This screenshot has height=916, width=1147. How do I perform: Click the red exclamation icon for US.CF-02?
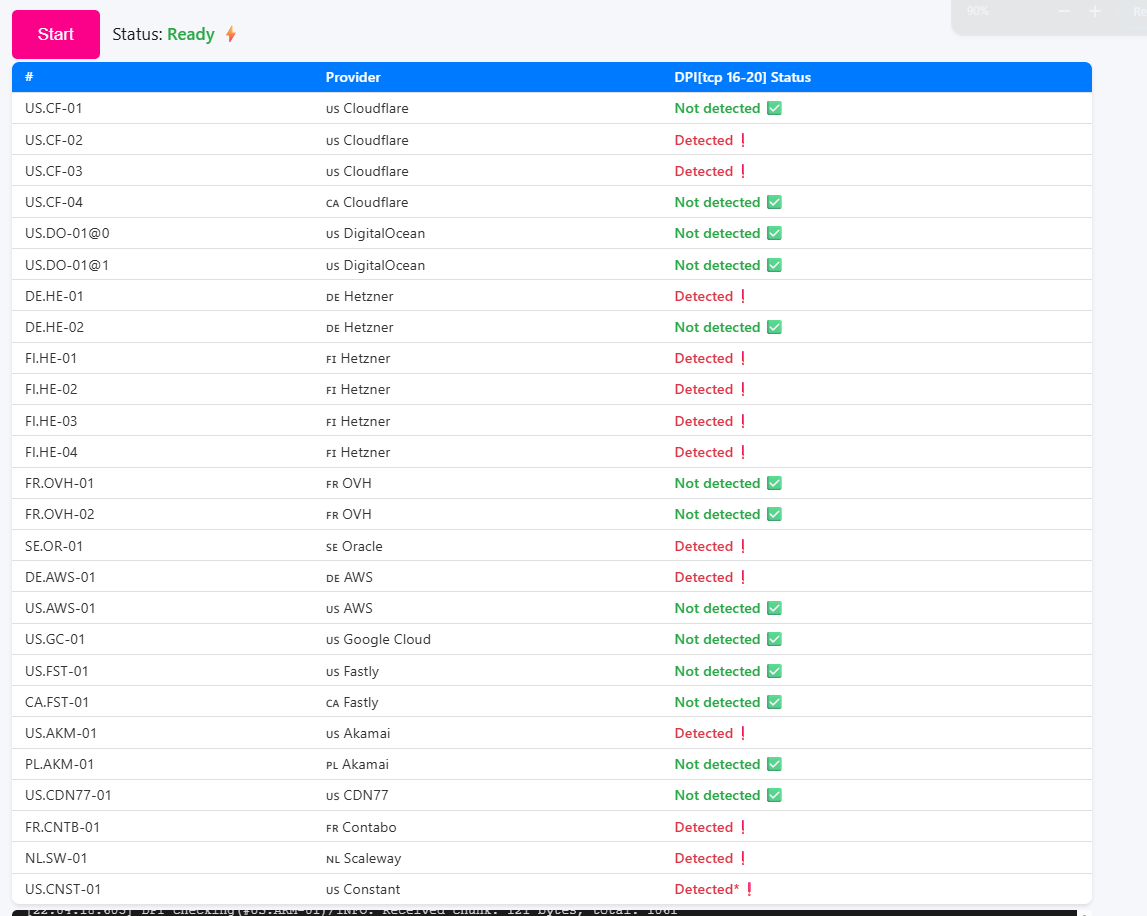pos(743,140)
